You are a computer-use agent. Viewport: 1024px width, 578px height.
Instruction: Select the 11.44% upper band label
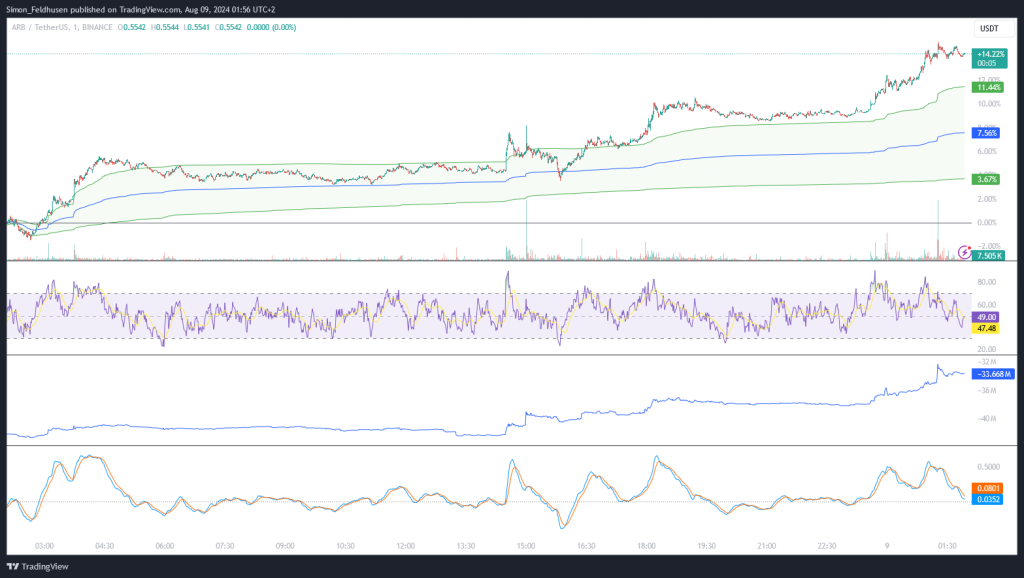[988, 88]
